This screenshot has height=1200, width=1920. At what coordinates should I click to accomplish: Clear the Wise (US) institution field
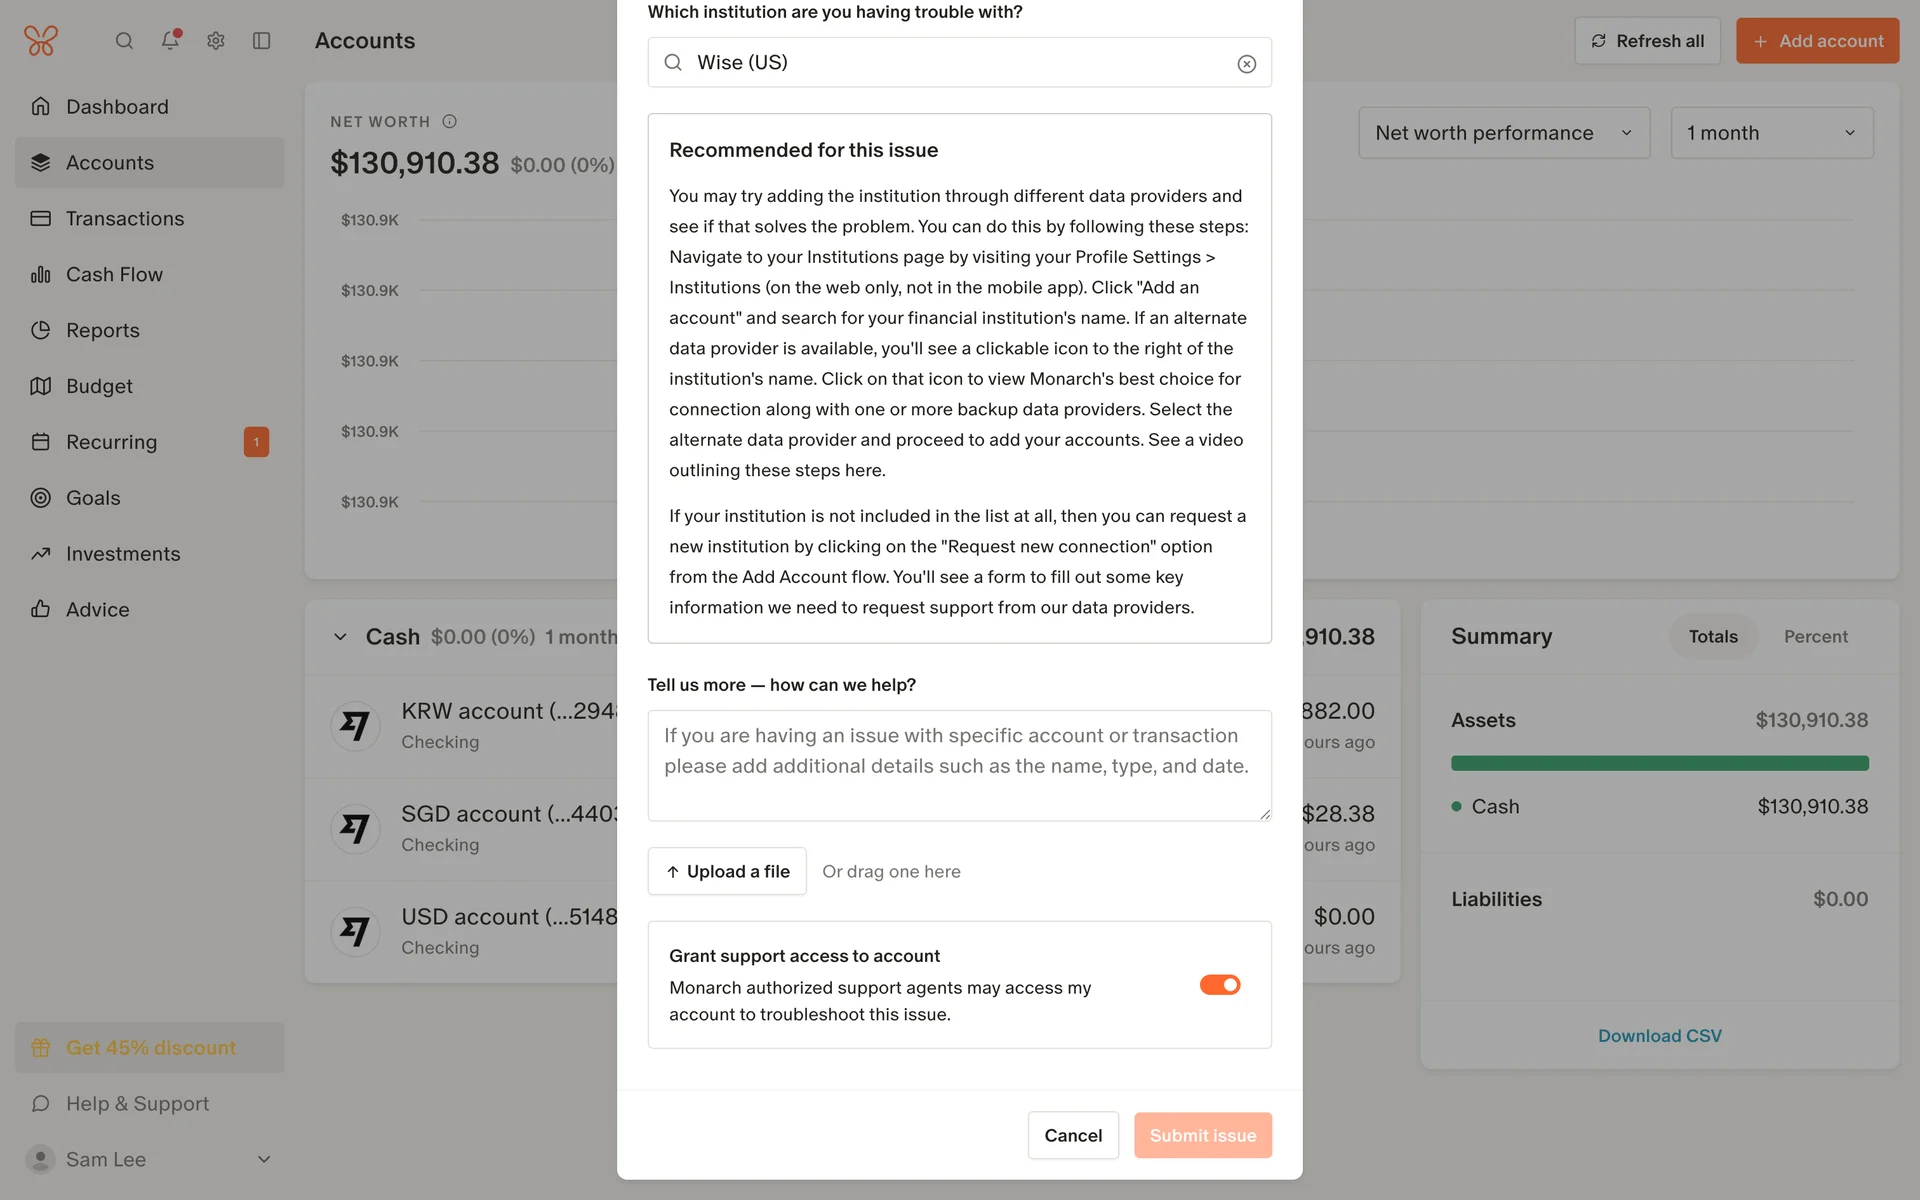(x=1246, y=64)
